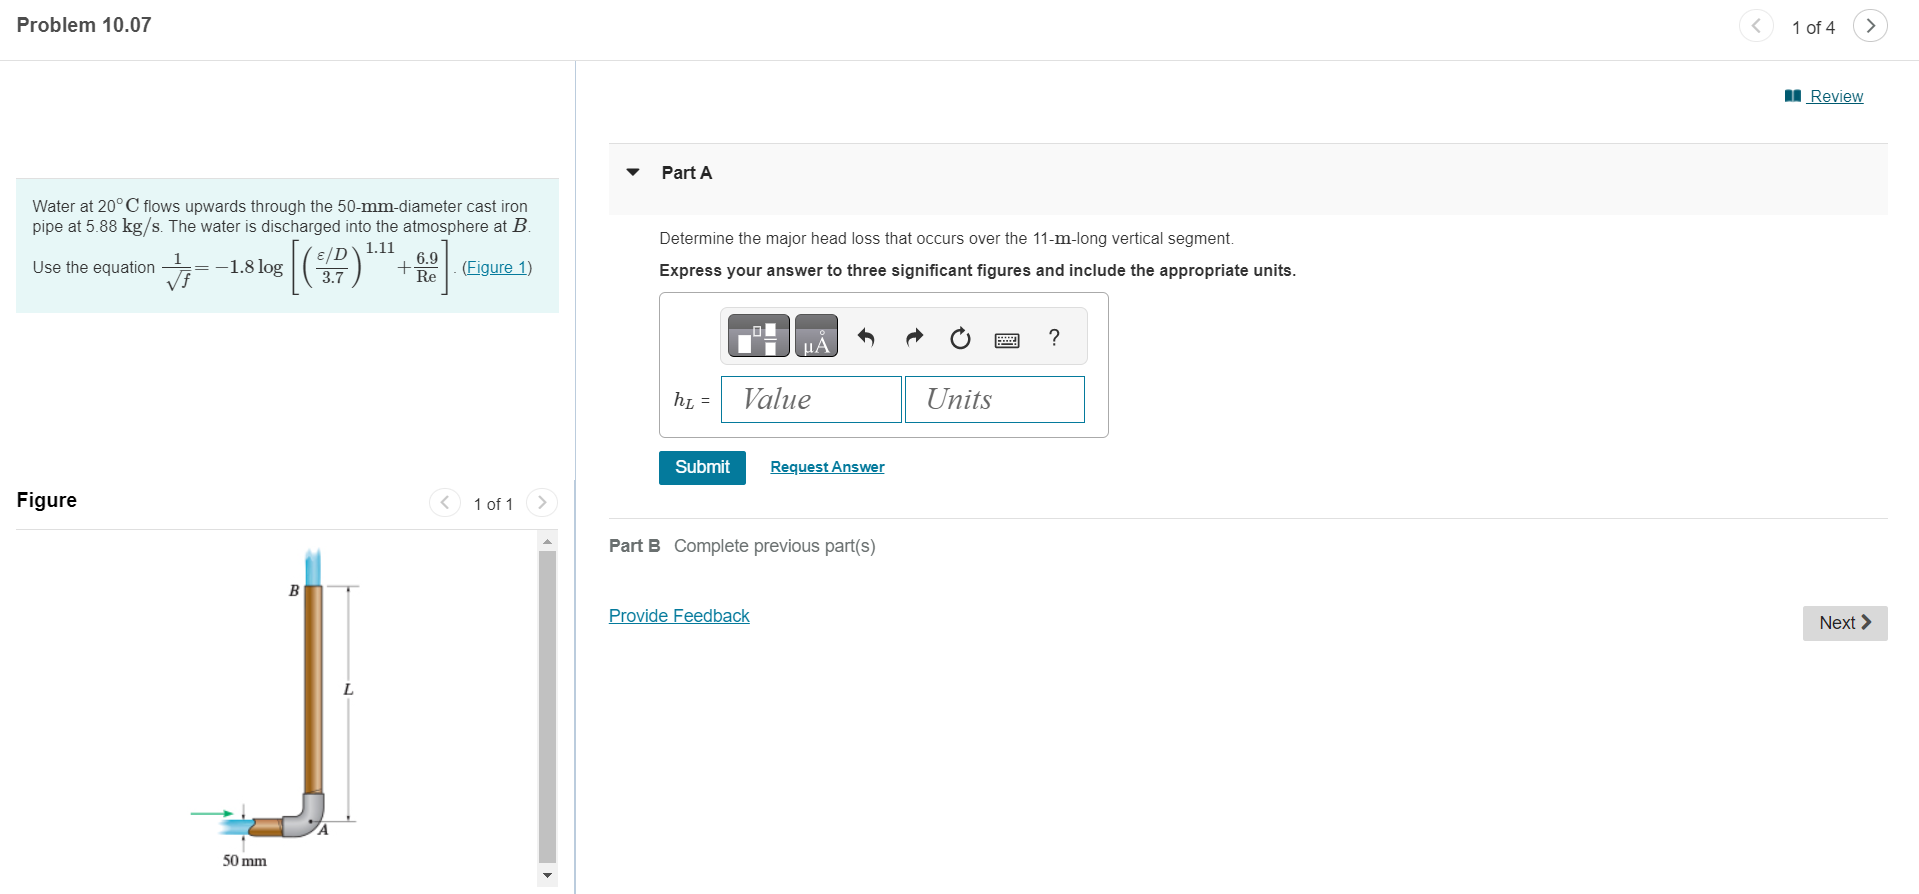Undo the last answer edit
The height and width of the screenshot is (894, 1919).
click(x=866, y=338)
